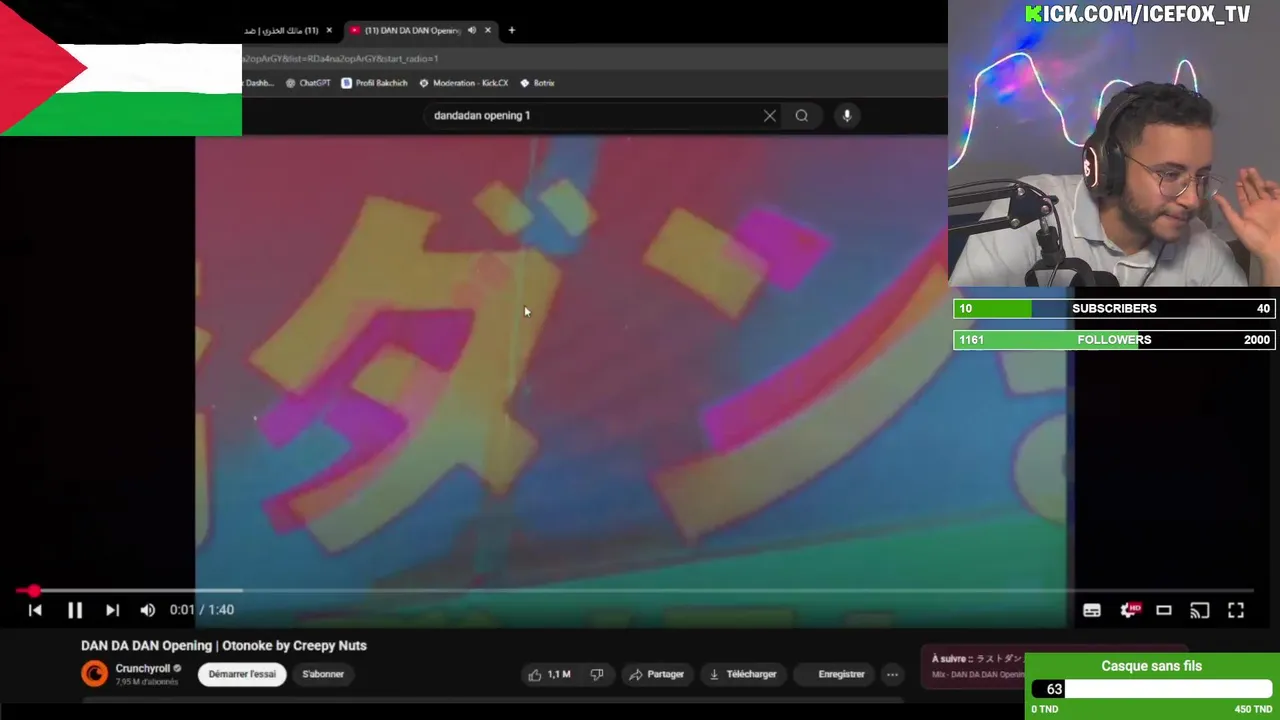The width and height of the screenshot is (1280, 720).
Task: Toggle subtitles in the player
Action: [1092, 610]
